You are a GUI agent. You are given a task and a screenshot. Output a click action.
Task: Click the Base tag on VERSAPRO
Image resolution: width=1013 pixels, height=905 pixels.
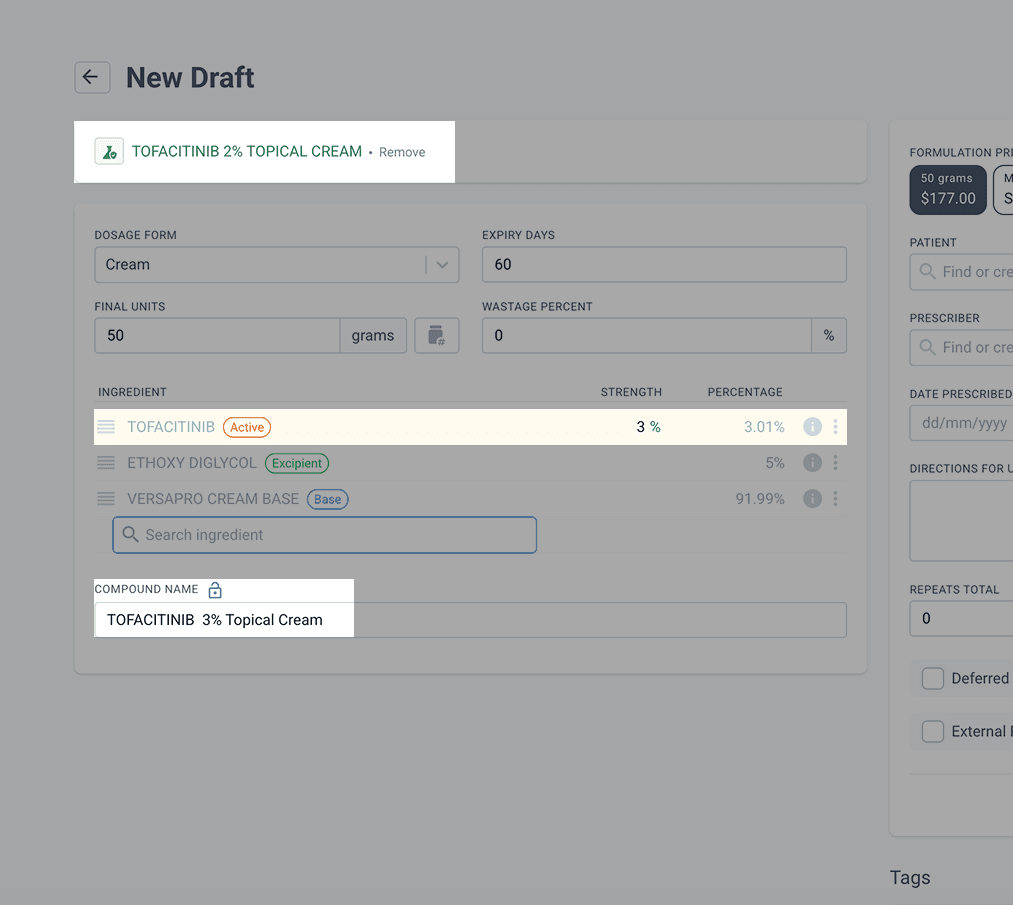pyautogui.click(x=328, y=499)
